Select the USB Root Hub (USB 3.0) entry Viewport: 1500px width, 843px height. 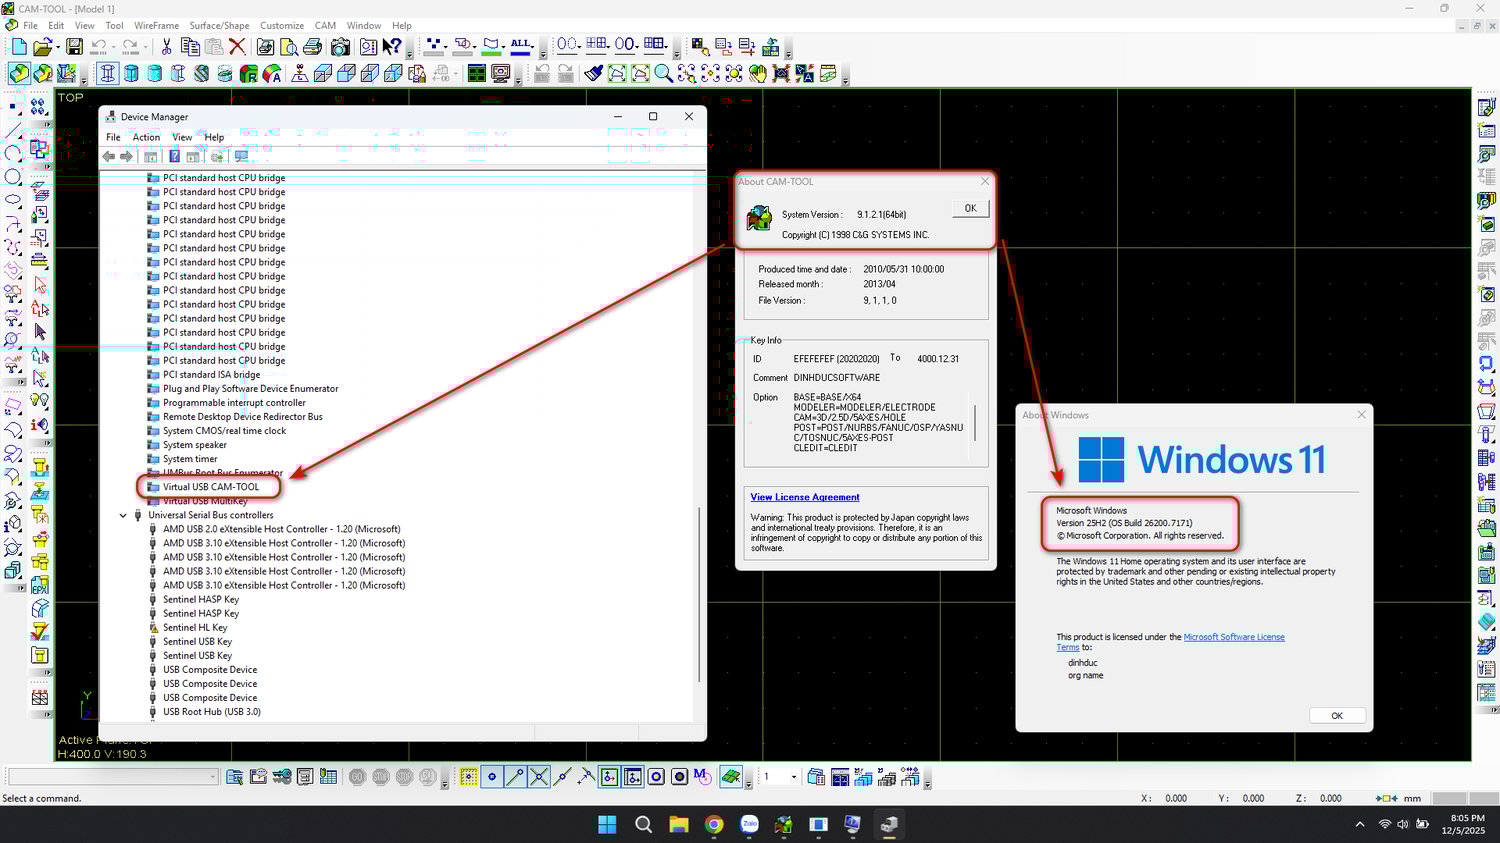pos(212,712)
